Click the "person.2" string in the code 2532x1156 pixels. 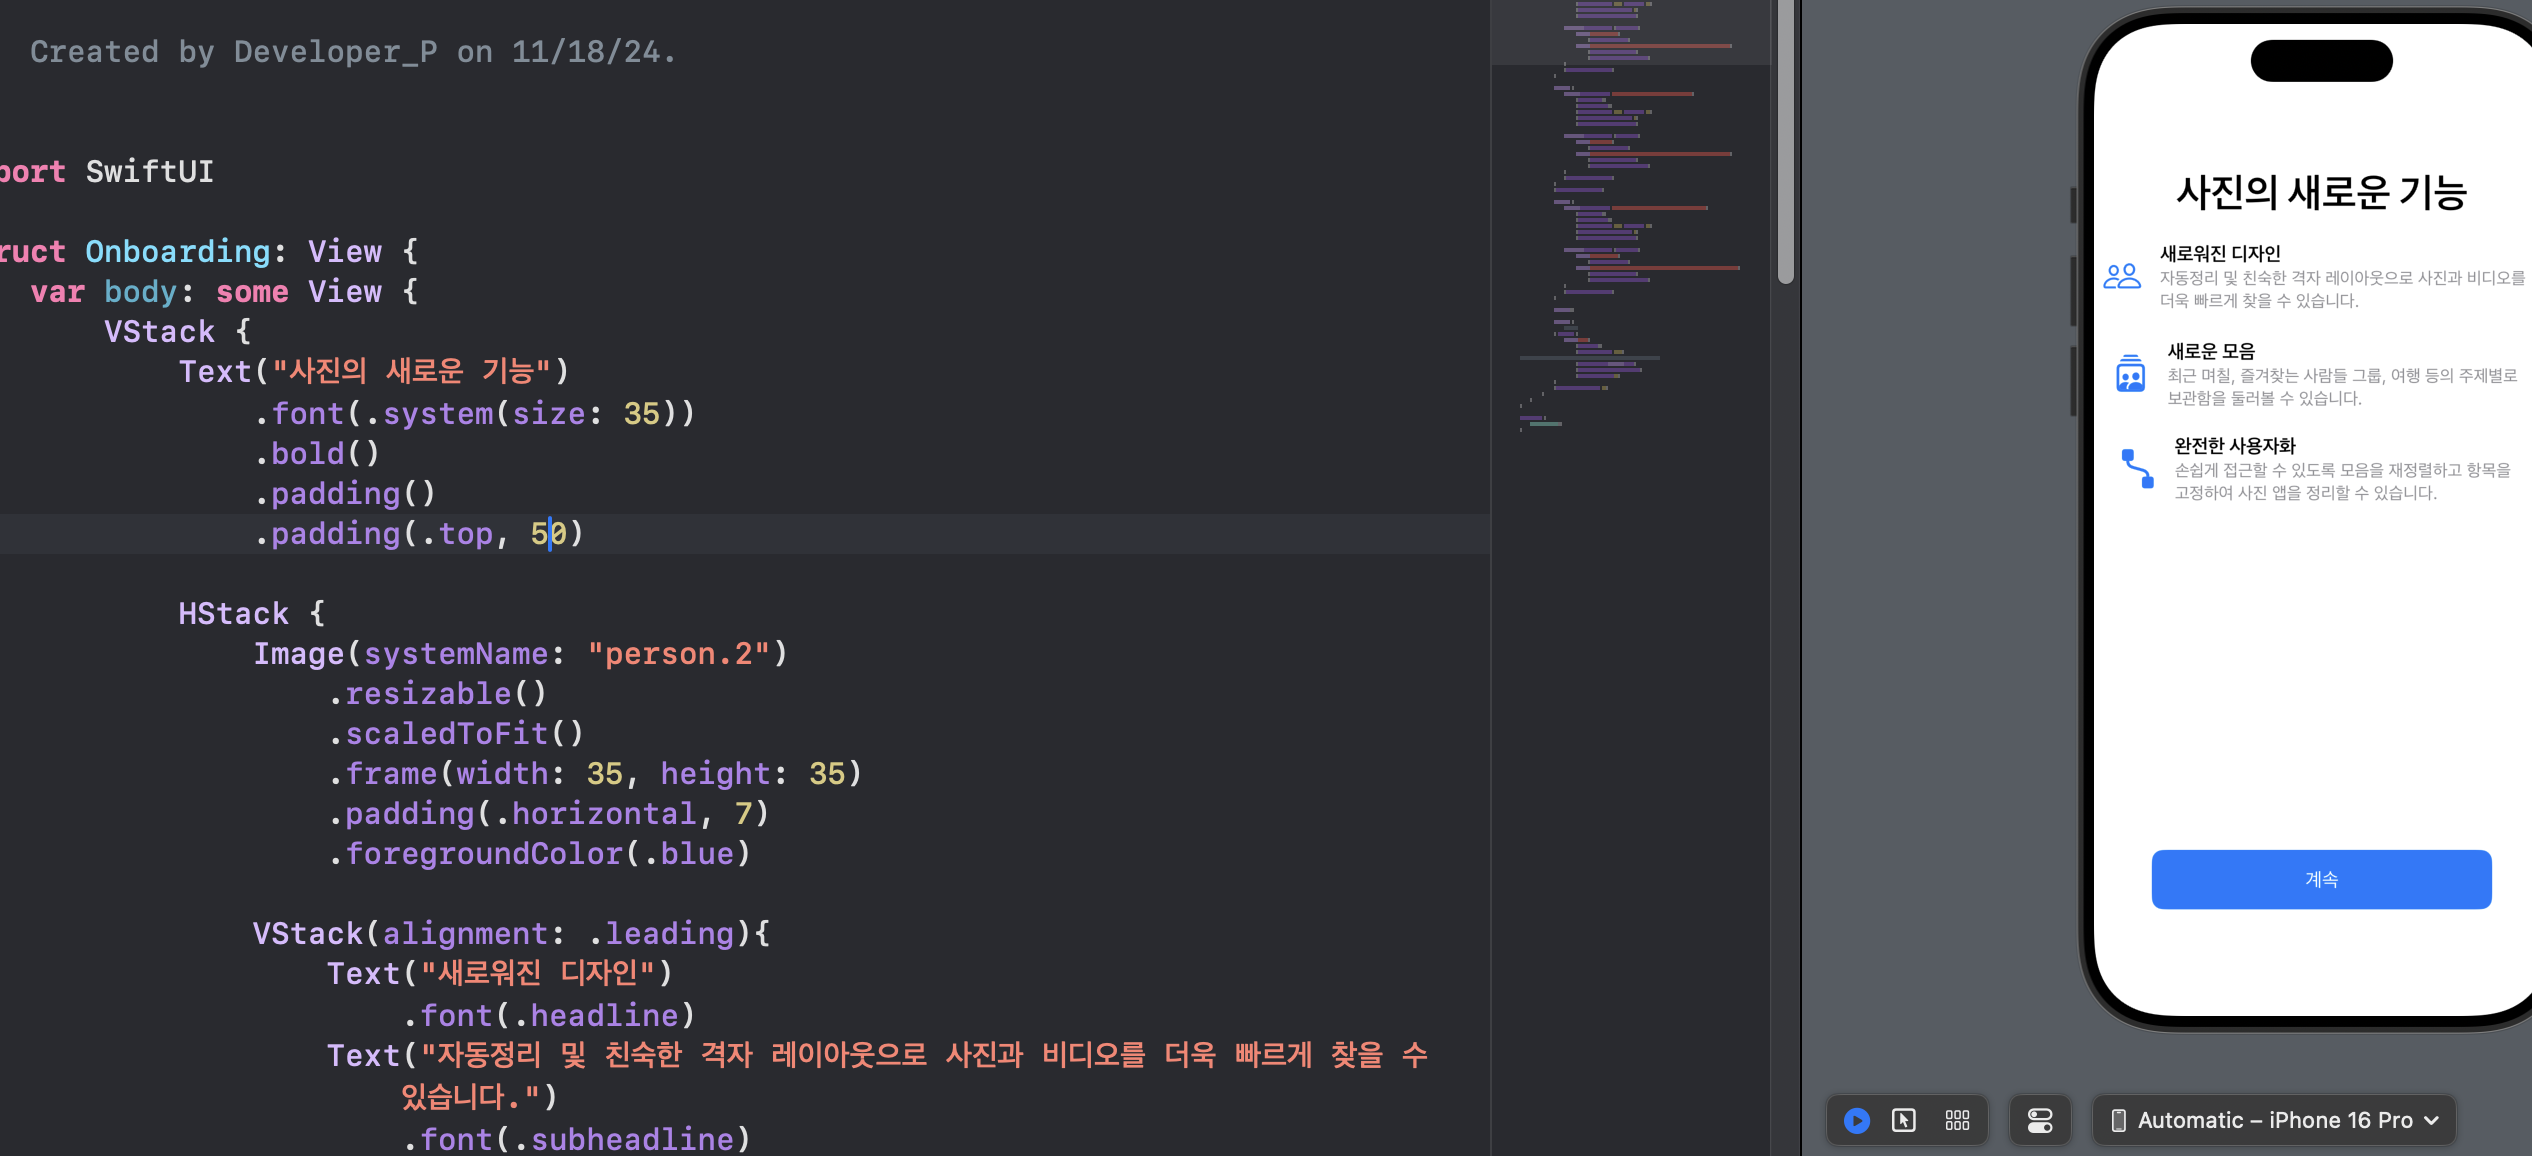(678, 653)
